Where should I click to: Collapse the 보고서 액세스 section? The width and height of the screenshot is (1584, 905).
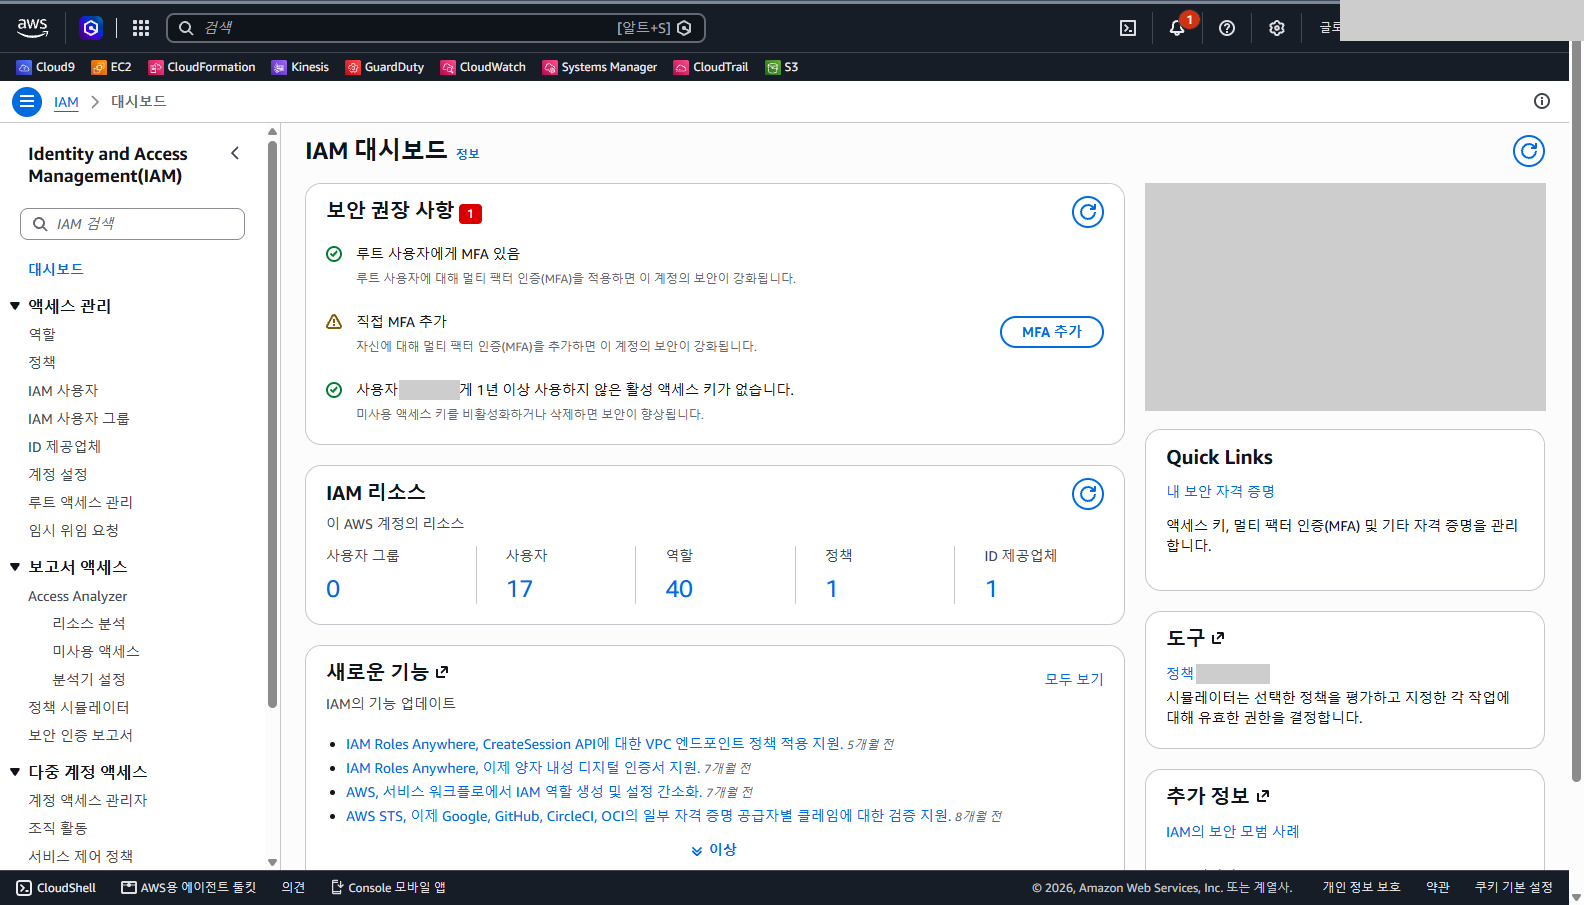point(15,567)
